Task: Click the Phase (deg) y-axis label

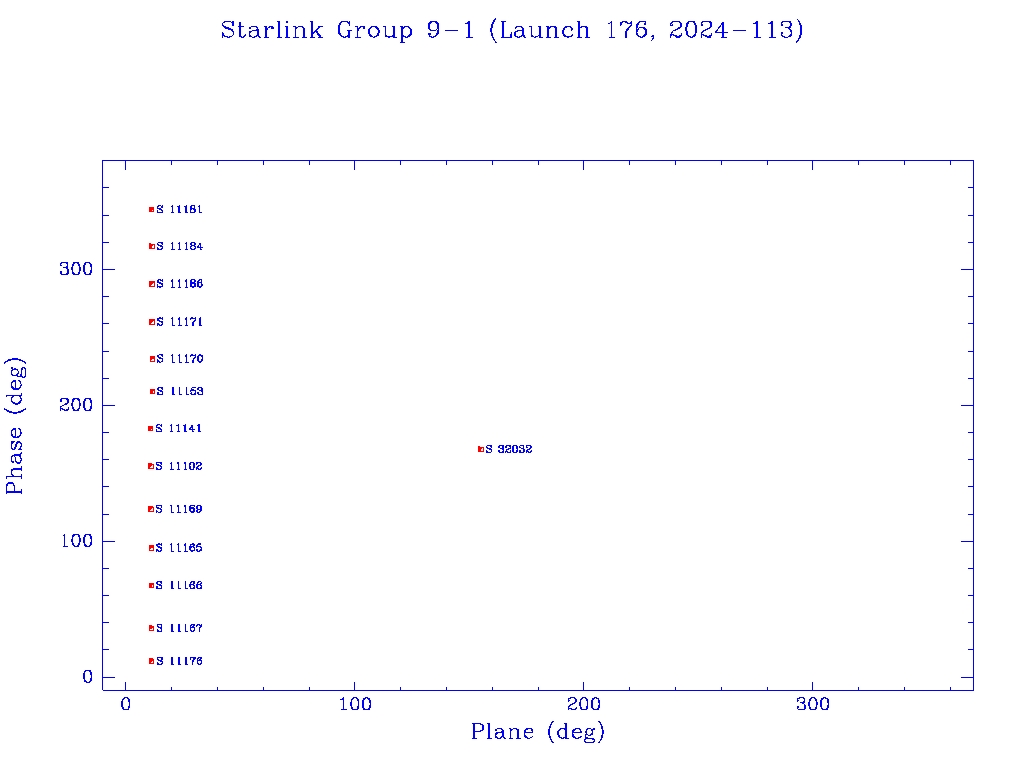Action: point(16,426)
